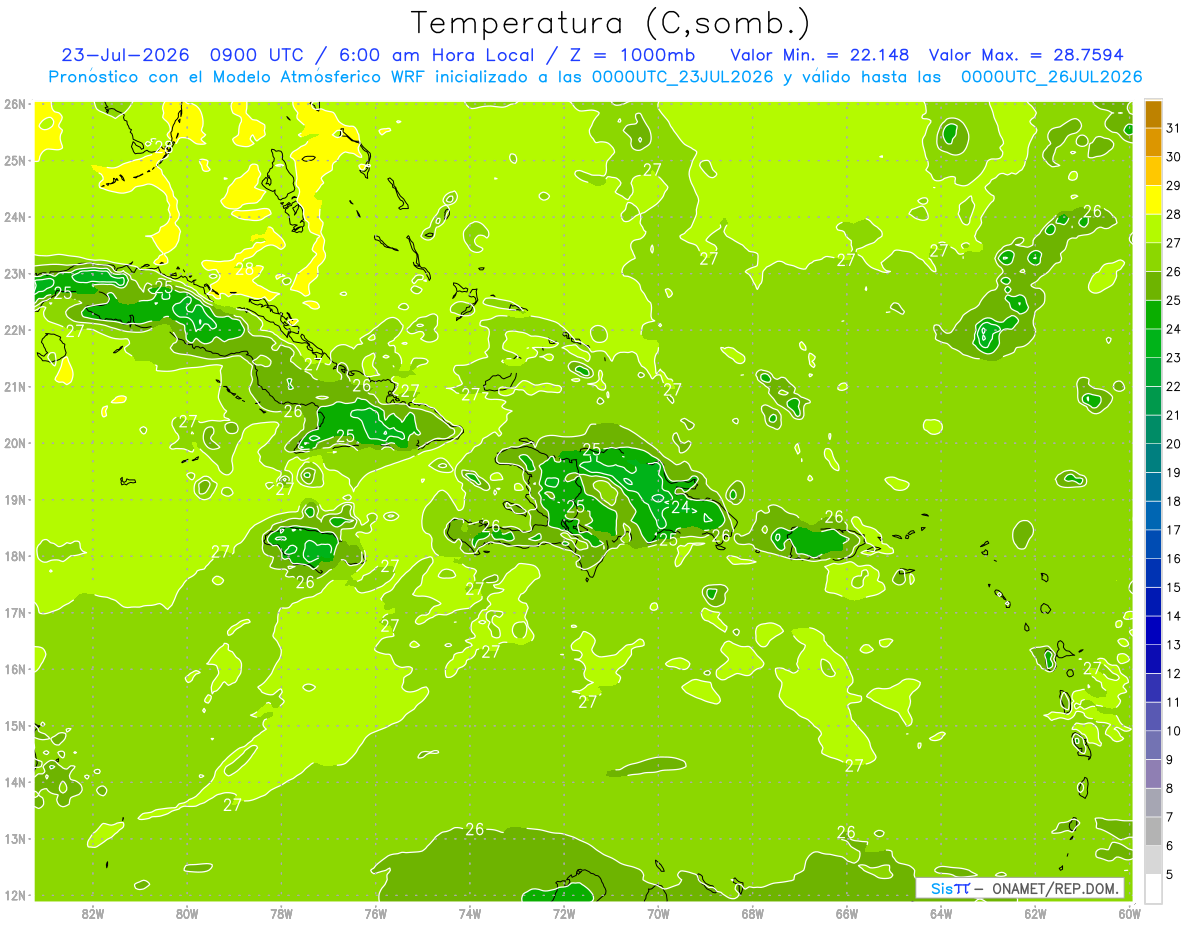Image resolution: width=1200 pixels, height=927 pixels.
Task: Click the 80W longitude axis label
Action: (187, 912)
